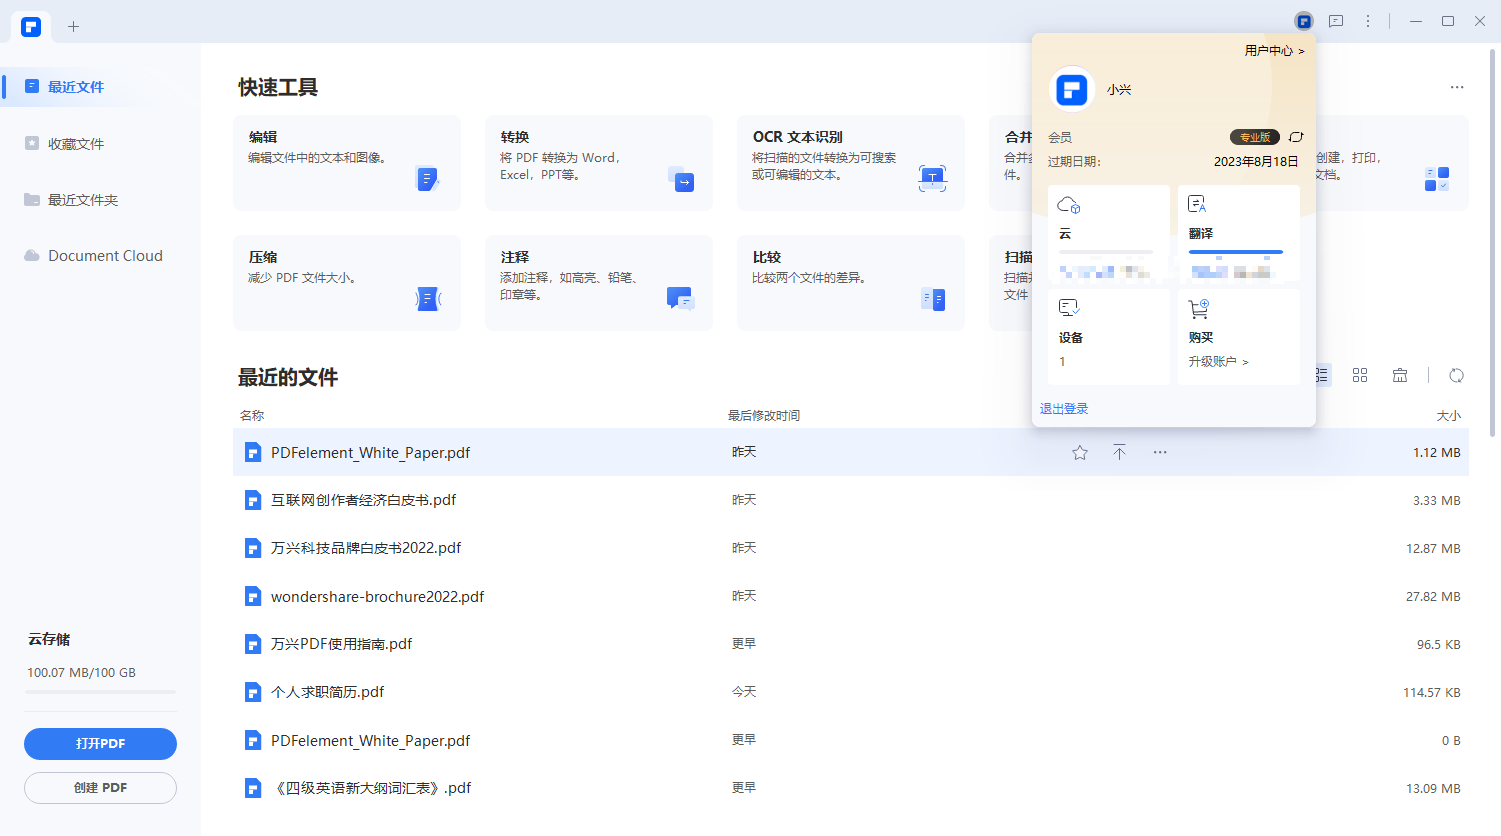Switch to the 收藏文件 sidebar section
Screen dimensions: 1501x836
[x=75, y=143]
